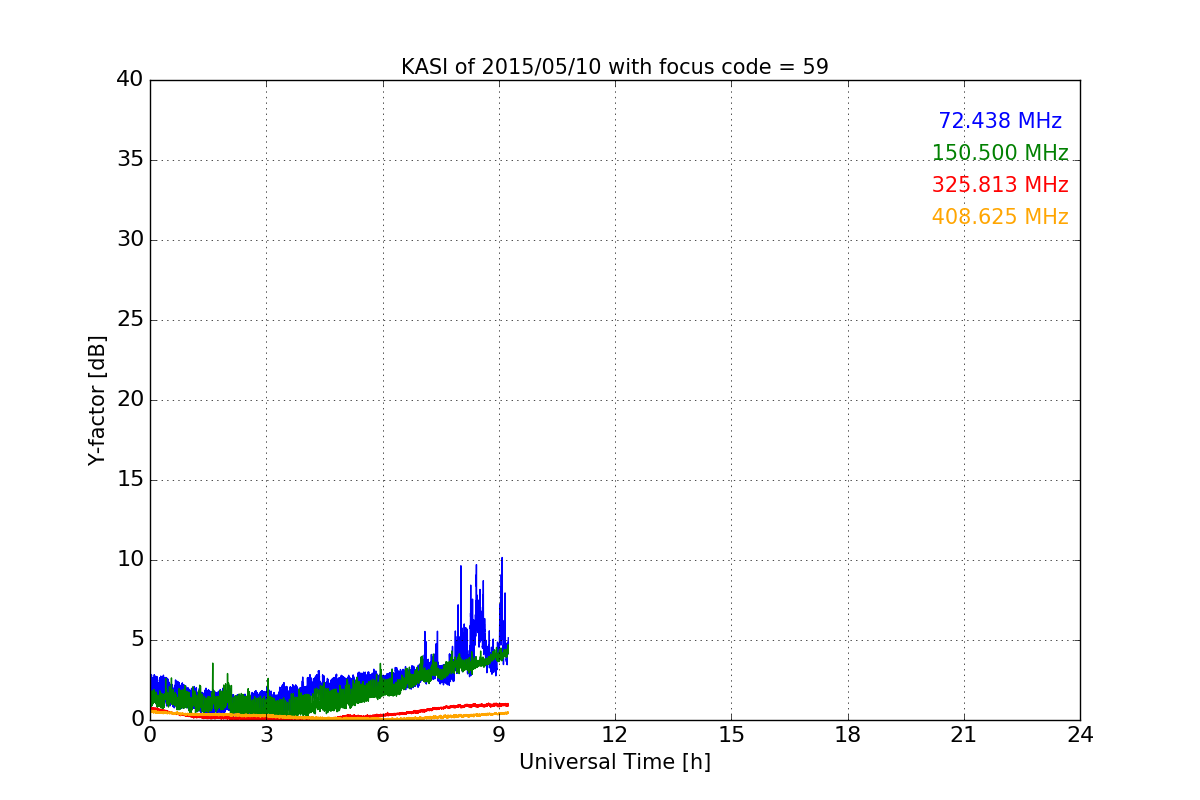Click the 6 tick label on x-axis

click(382, 735)
